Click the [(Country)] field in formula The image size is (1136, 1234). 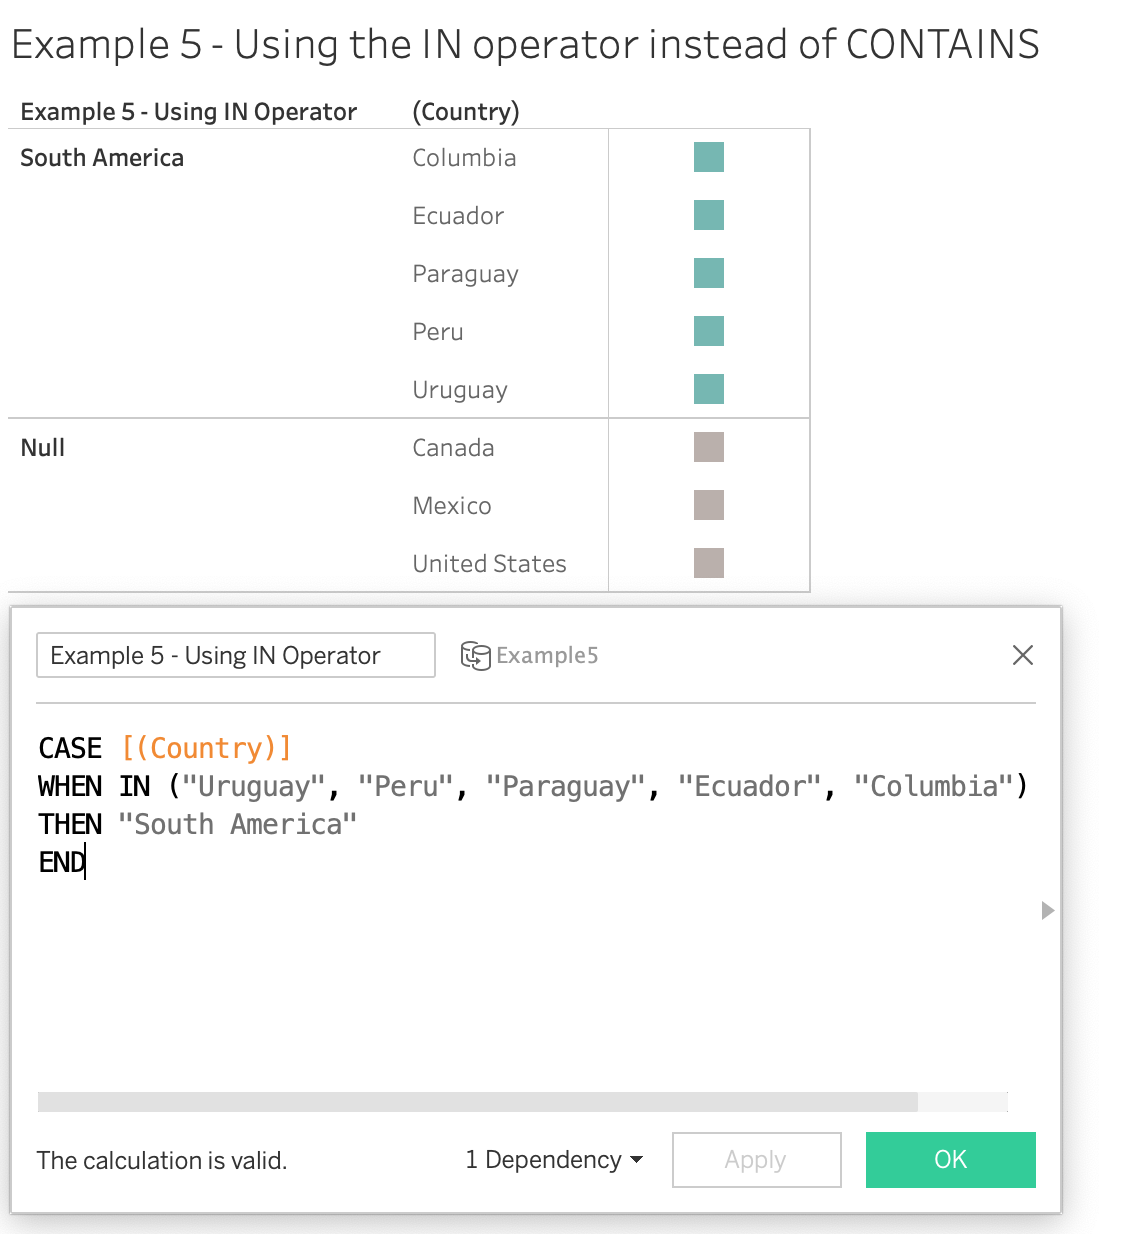point(207,748)
